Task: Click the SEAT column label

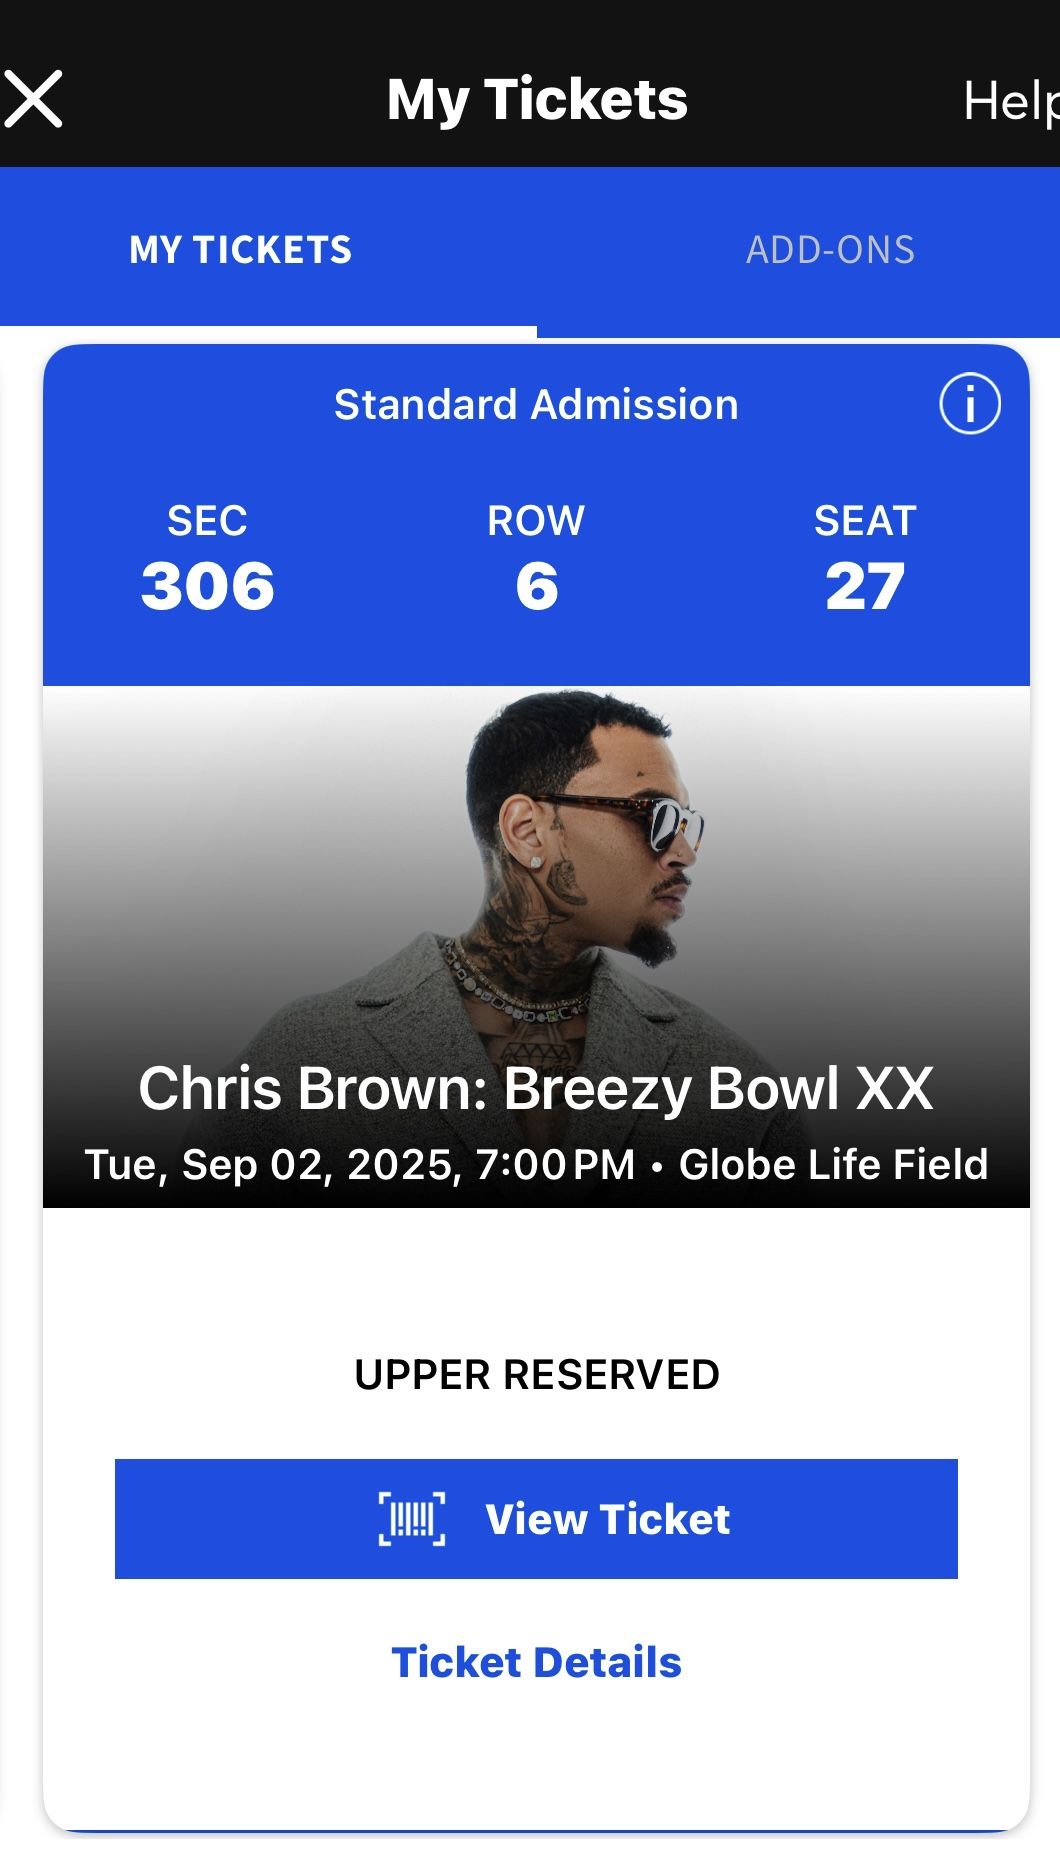Action: tap(866, 520)
